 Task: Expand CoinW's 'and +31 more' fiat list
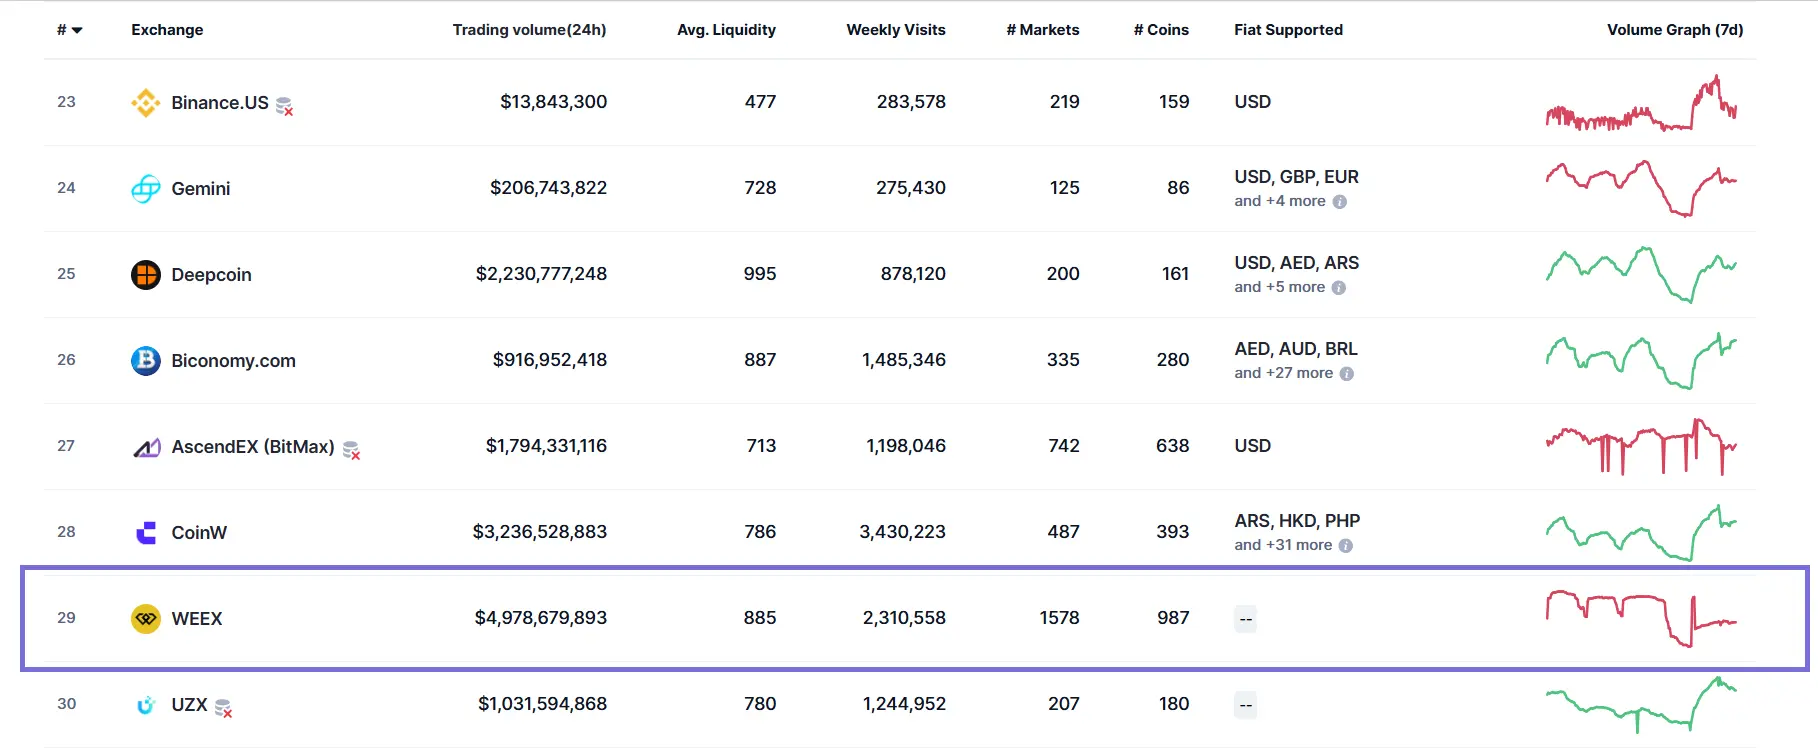(x=1283, y=545)
